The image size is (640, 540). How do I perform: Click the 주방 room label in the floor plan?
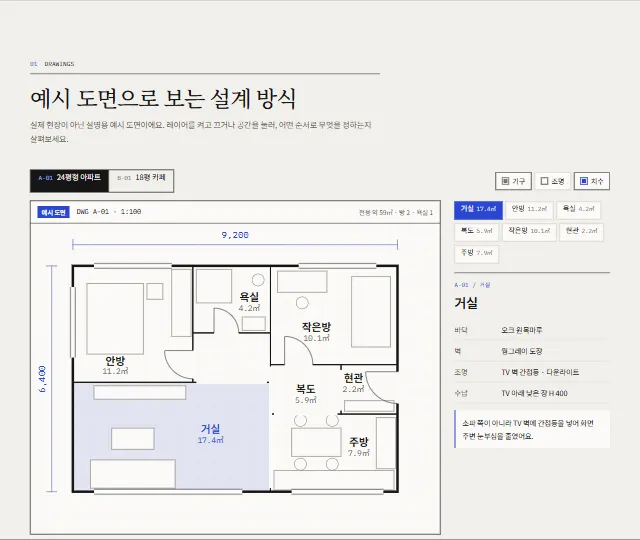coord(359,442)
